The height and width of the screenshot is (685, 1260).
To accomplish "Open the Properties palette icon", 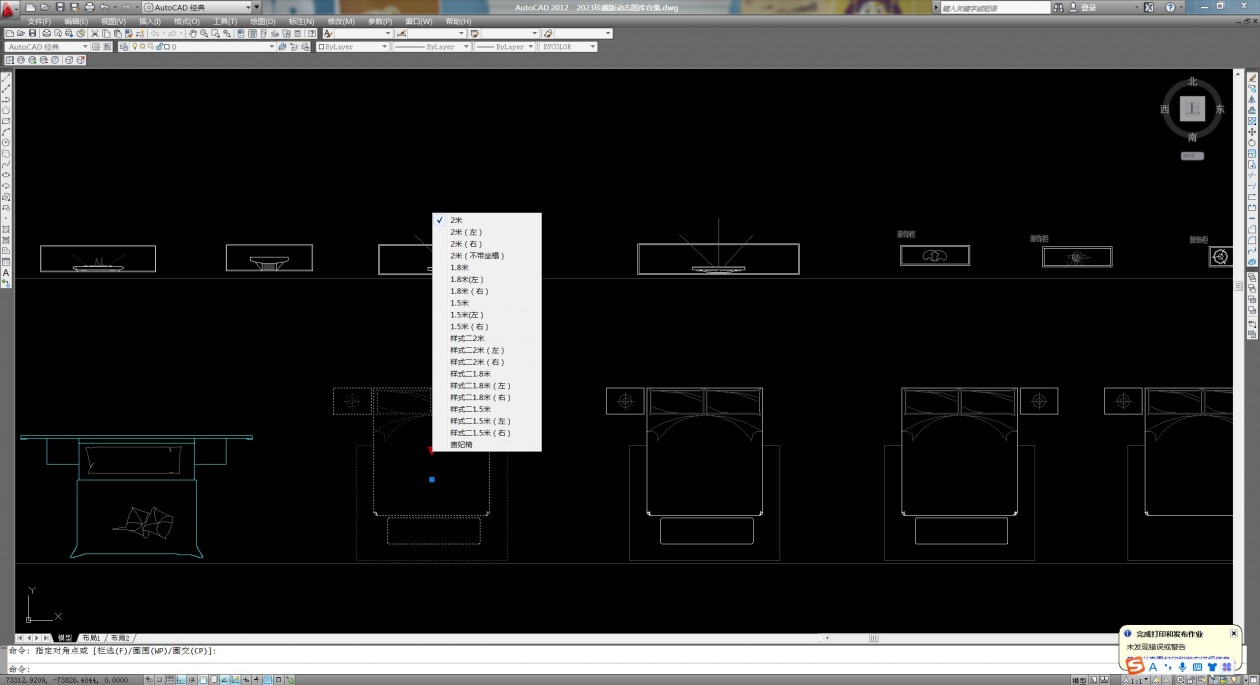I will [241, 33].
